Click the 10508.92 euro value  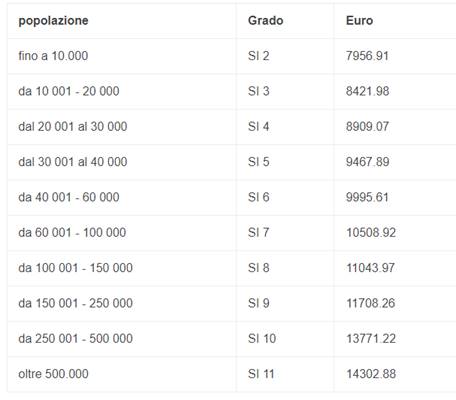coord(371,232)
